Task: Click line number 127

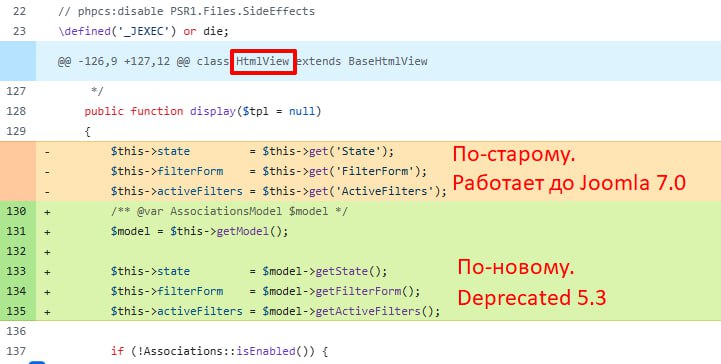Action: 16,91
